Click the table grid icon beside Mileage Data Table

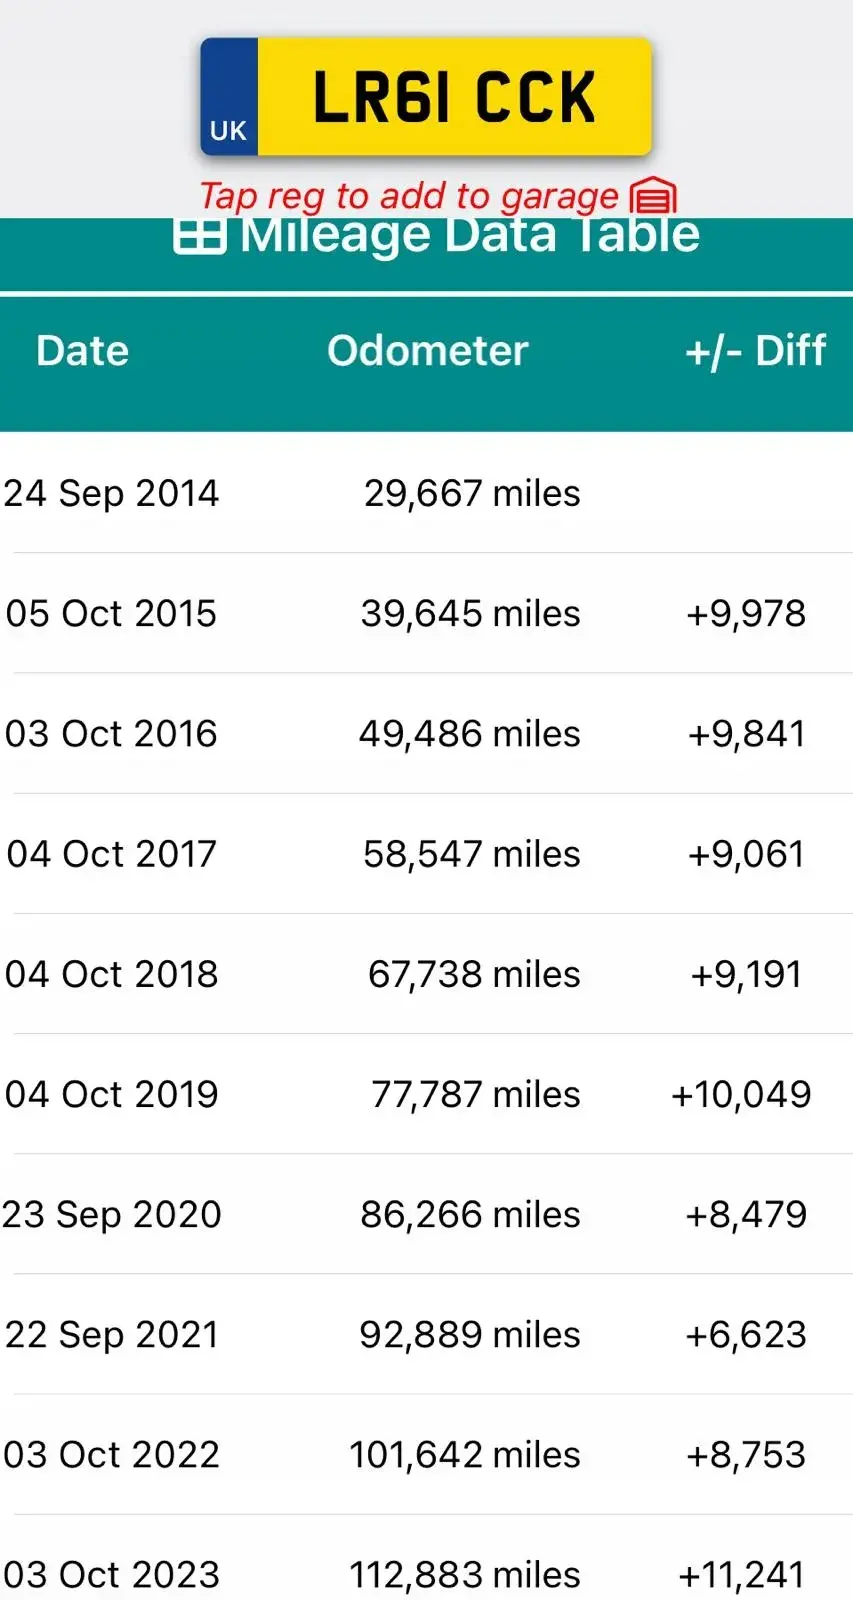199,236
